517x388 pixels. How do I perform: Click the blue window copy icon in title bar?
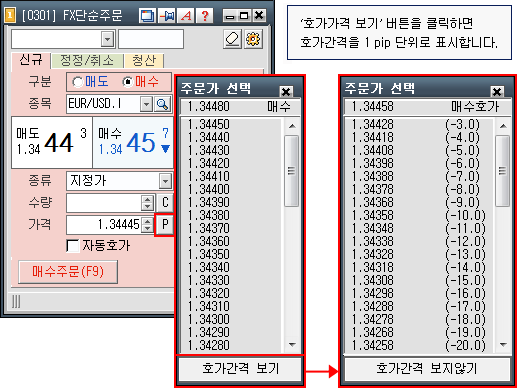tap(147, 15)
